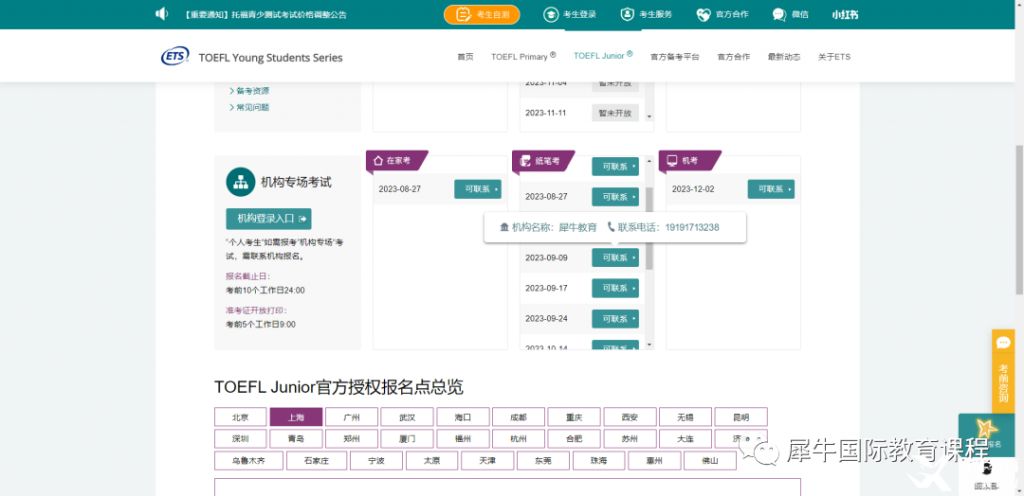Click 可联系 for 机考 2023-12-02
This screenshot has height=496, width=1024.
point(771,189)
